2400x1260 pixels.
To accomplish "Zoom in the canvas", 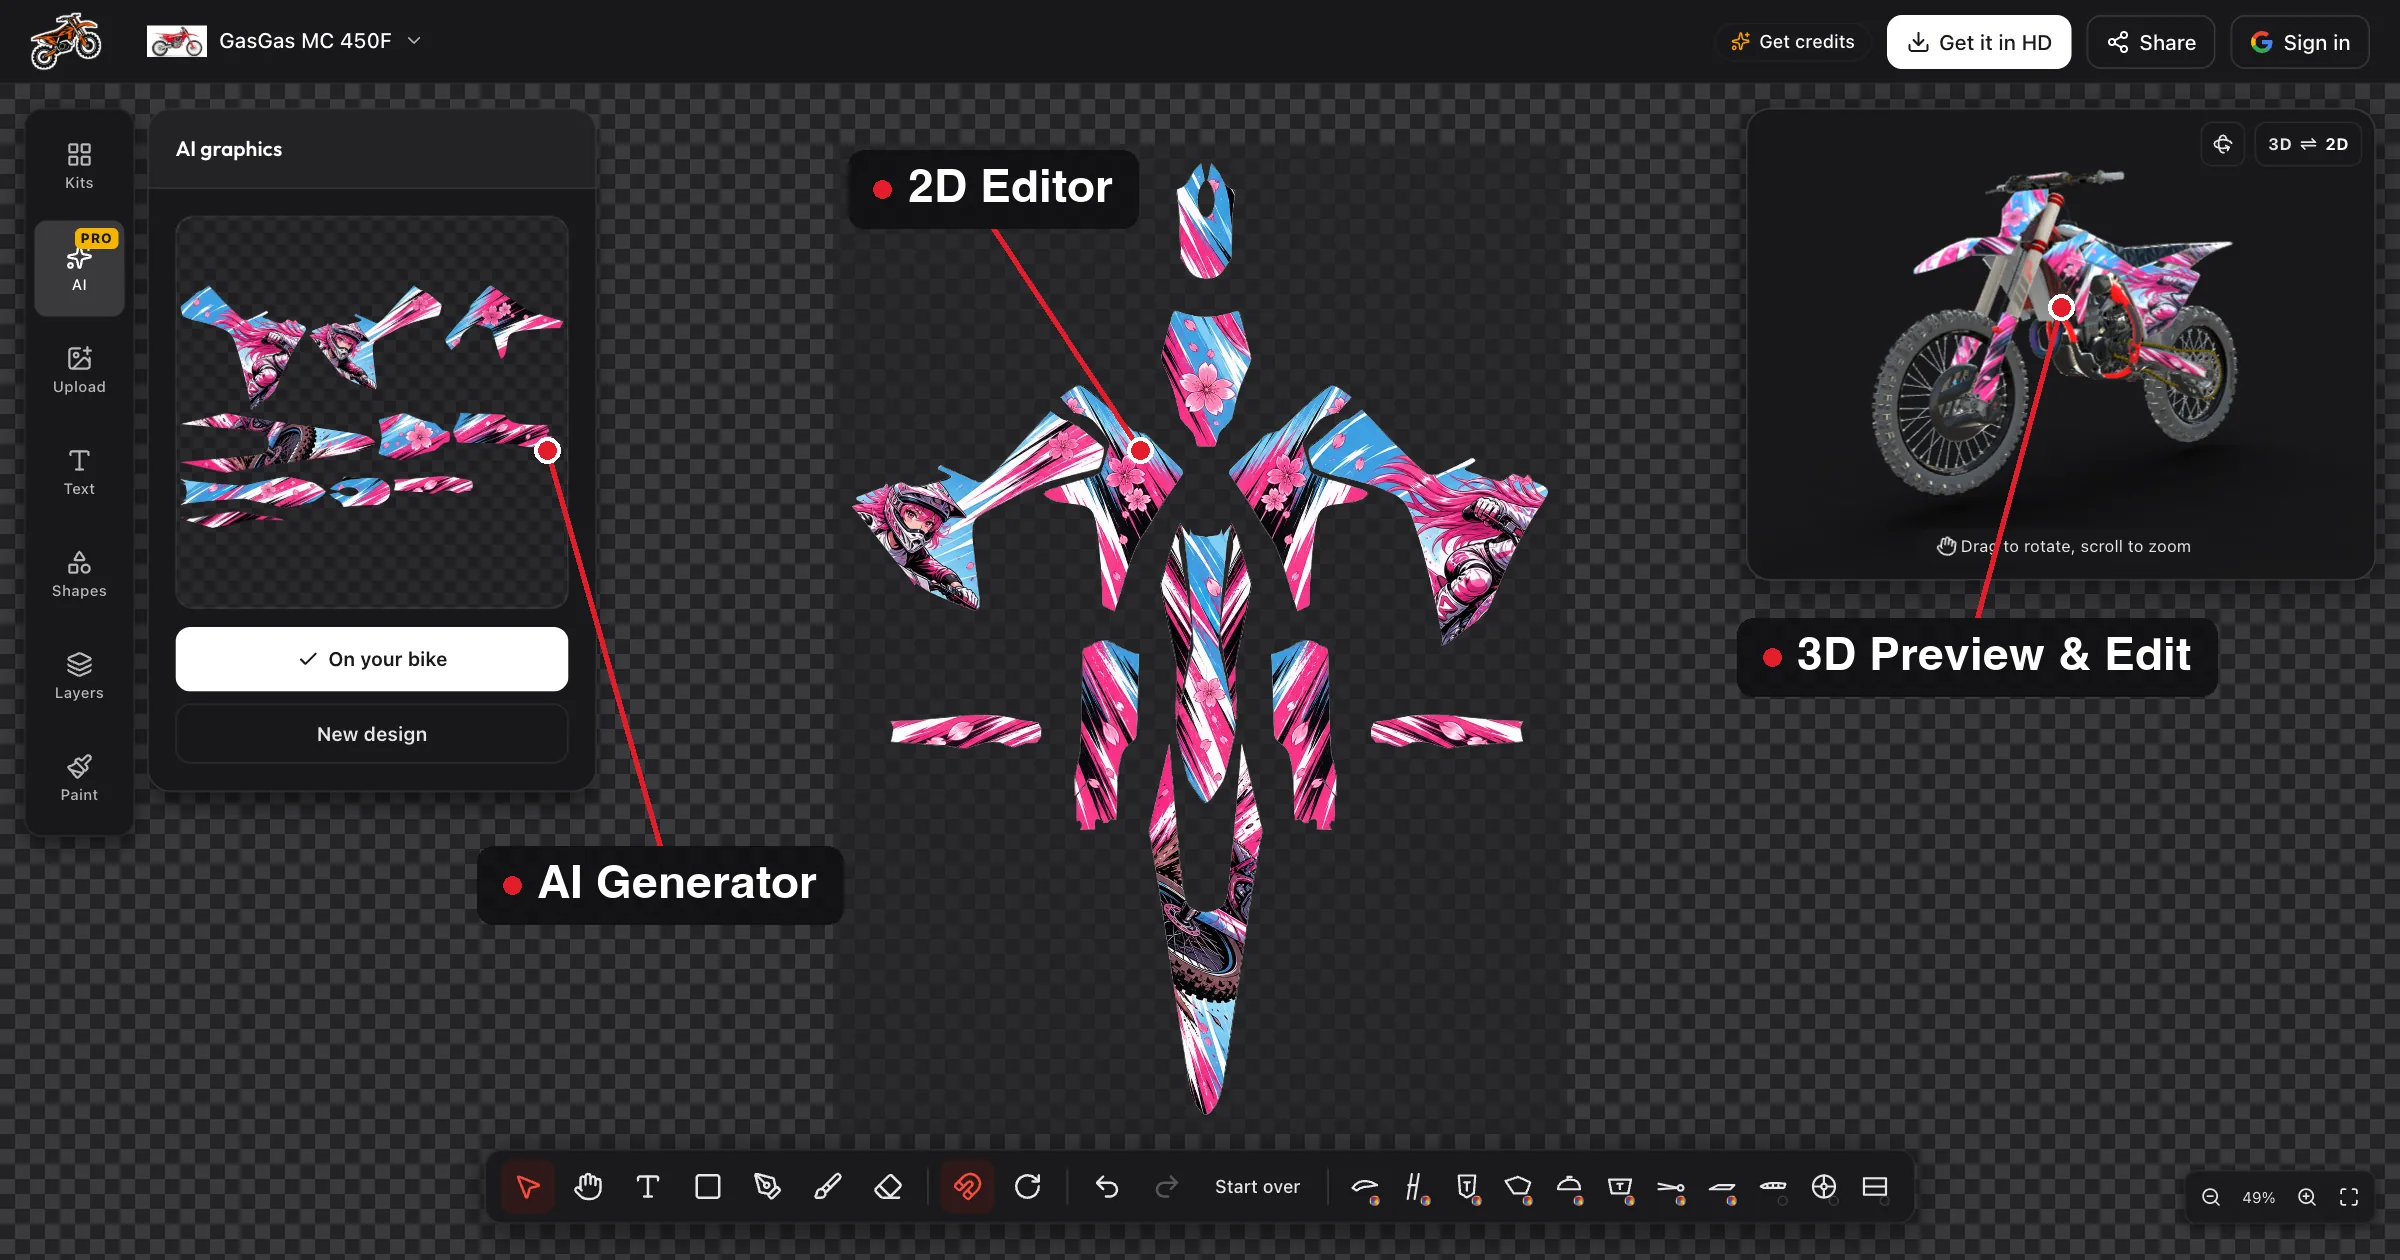I will pos(2307,1198).
